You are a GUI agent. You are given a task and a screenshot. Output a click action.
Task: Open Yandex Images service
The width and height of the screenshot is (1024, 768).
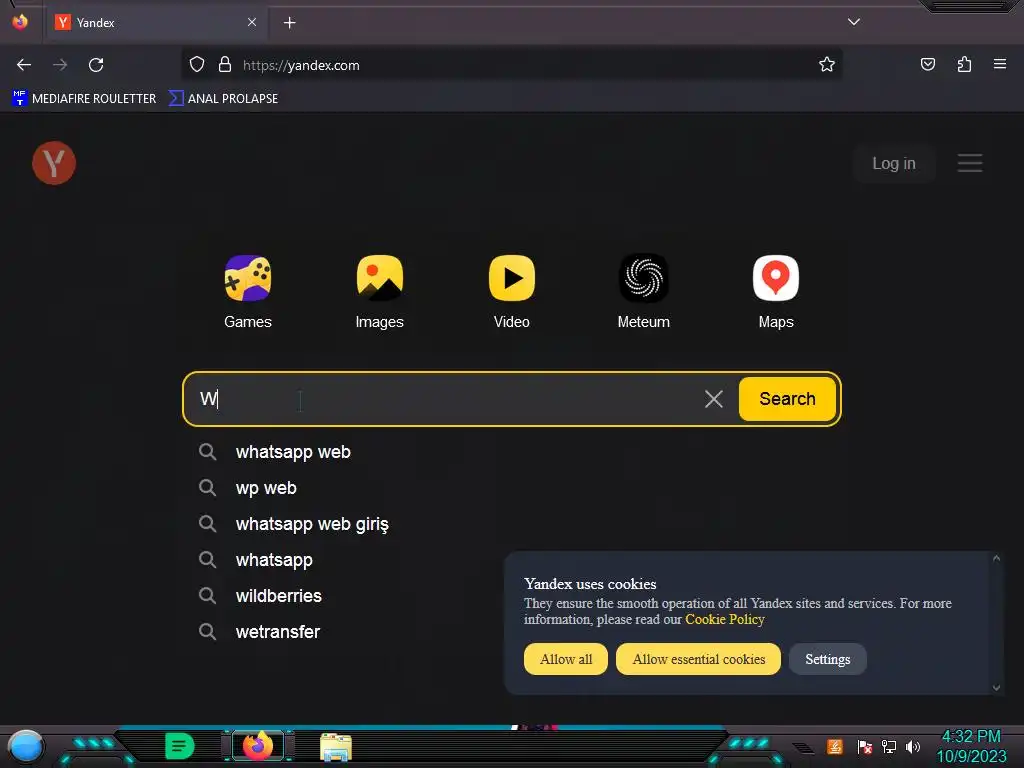[379, 291]
